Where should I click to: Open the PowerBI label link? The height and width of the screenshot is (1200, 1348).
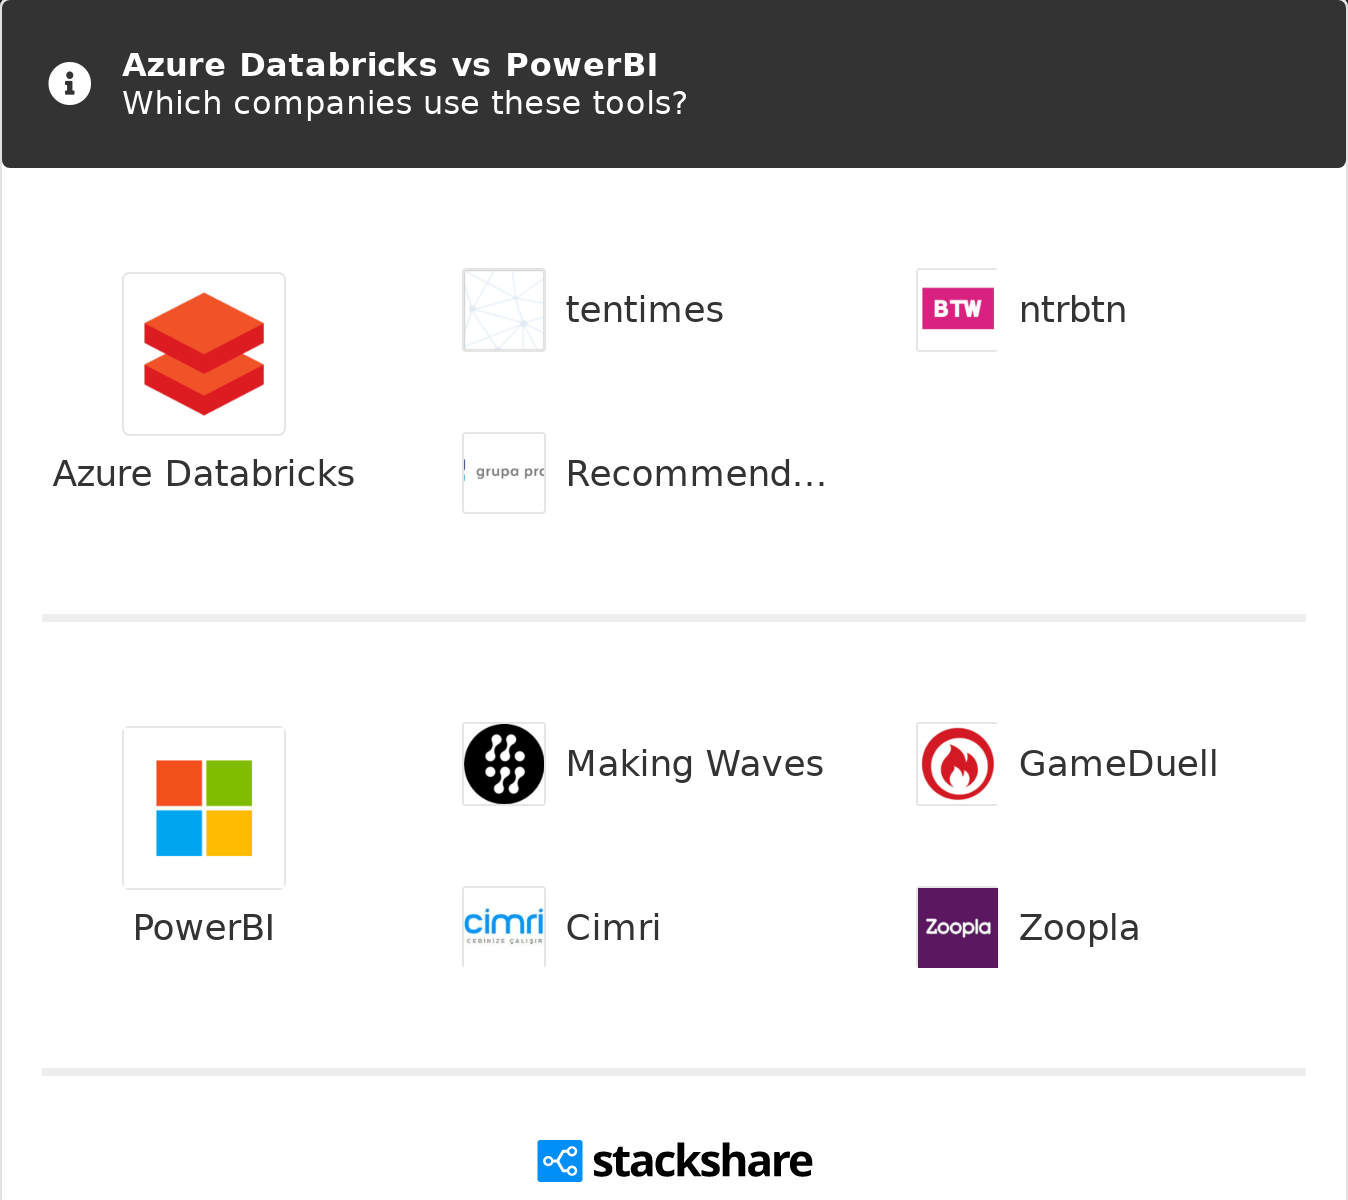click(x=204, y=928)
